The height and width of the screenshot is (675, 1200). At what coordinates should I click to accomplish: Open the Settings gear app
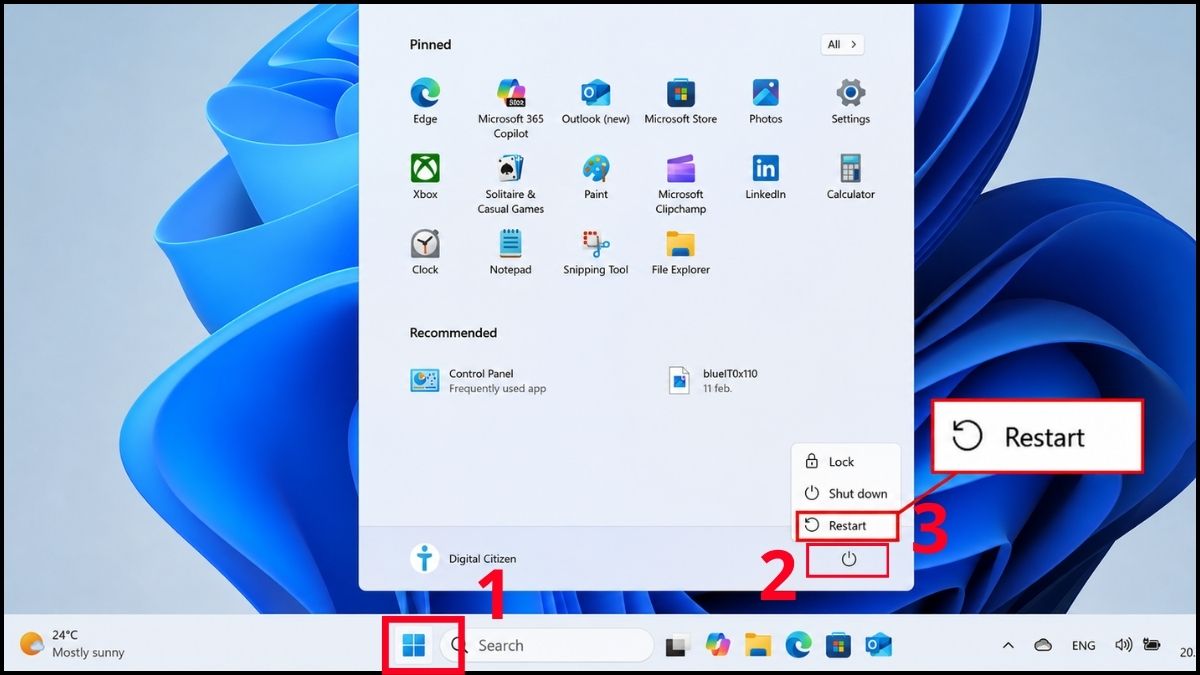[x=851, y=101]
